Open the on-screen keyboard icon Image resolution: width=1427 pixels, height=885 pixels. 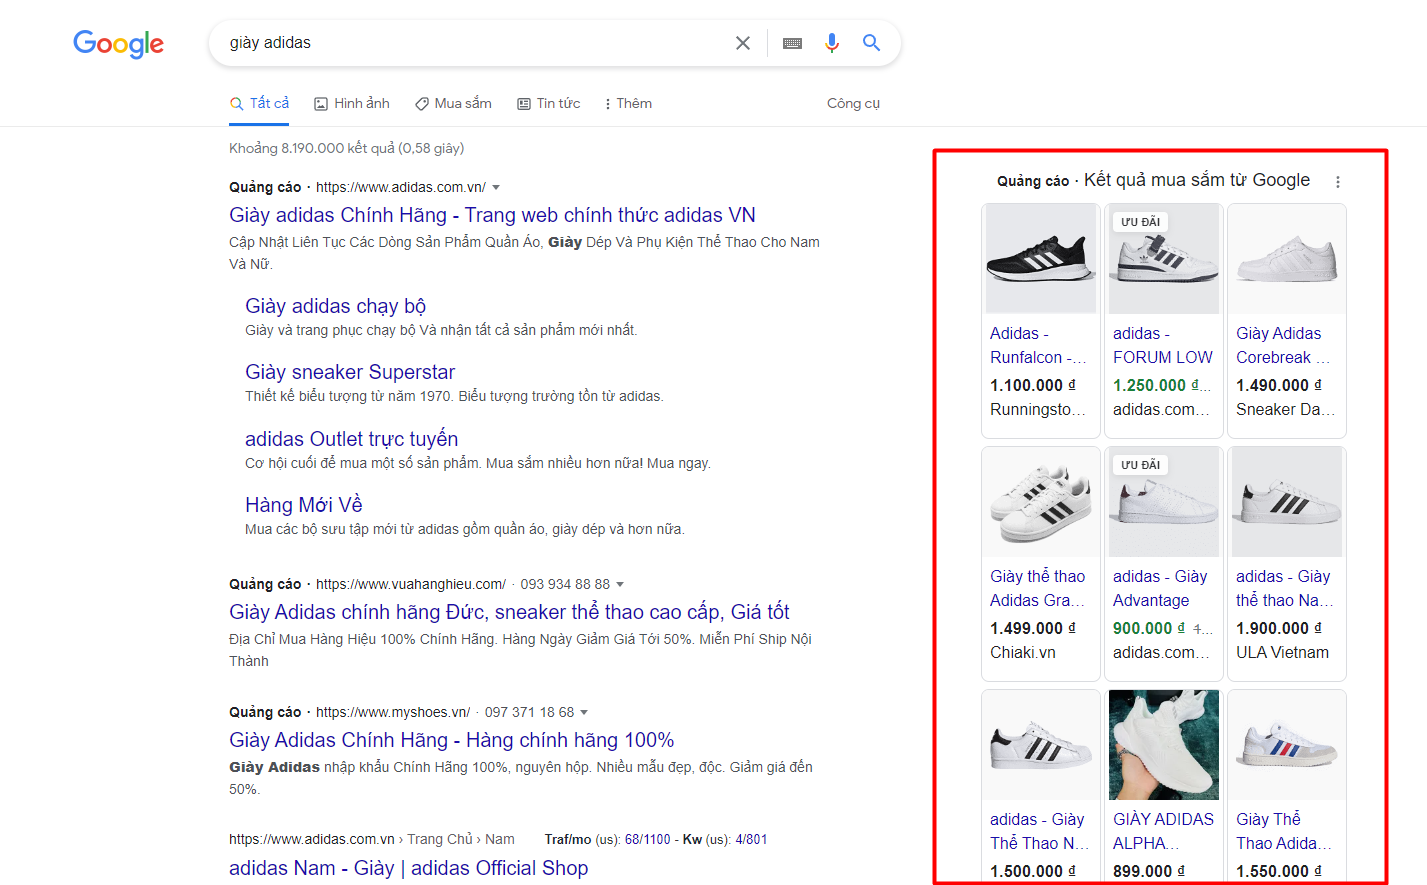pyautogui.click(x=792, y=43)
